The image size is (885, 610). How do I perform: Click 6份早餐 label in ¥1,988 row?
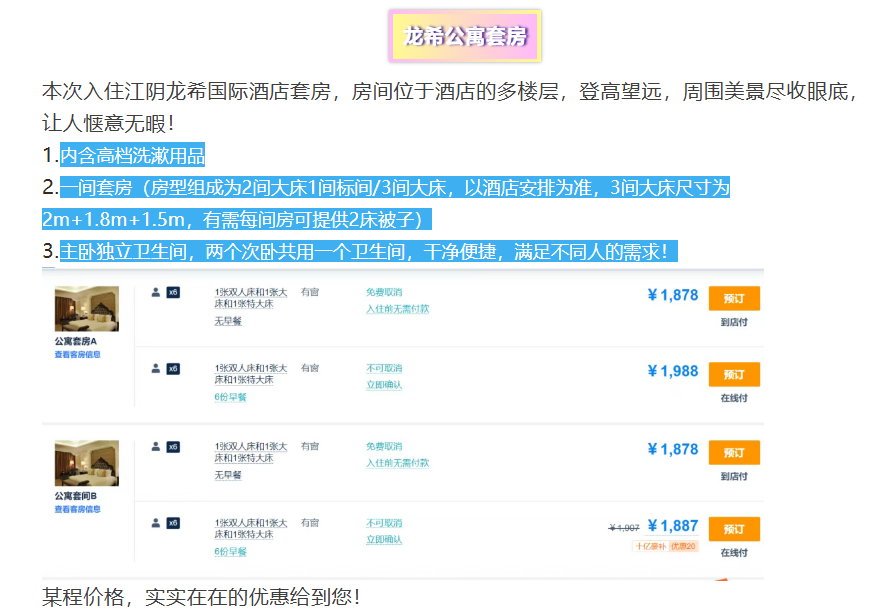point(230,397)
